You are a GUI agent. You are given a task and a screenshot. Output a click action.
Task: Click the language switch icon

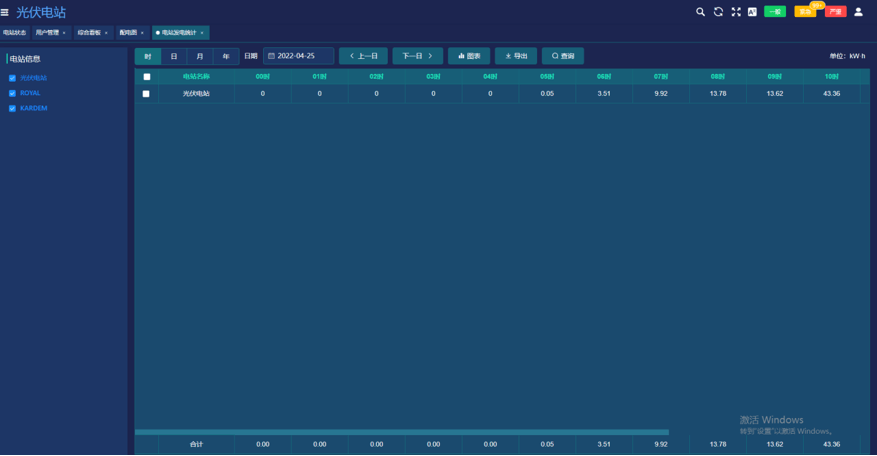coord(752,12)
